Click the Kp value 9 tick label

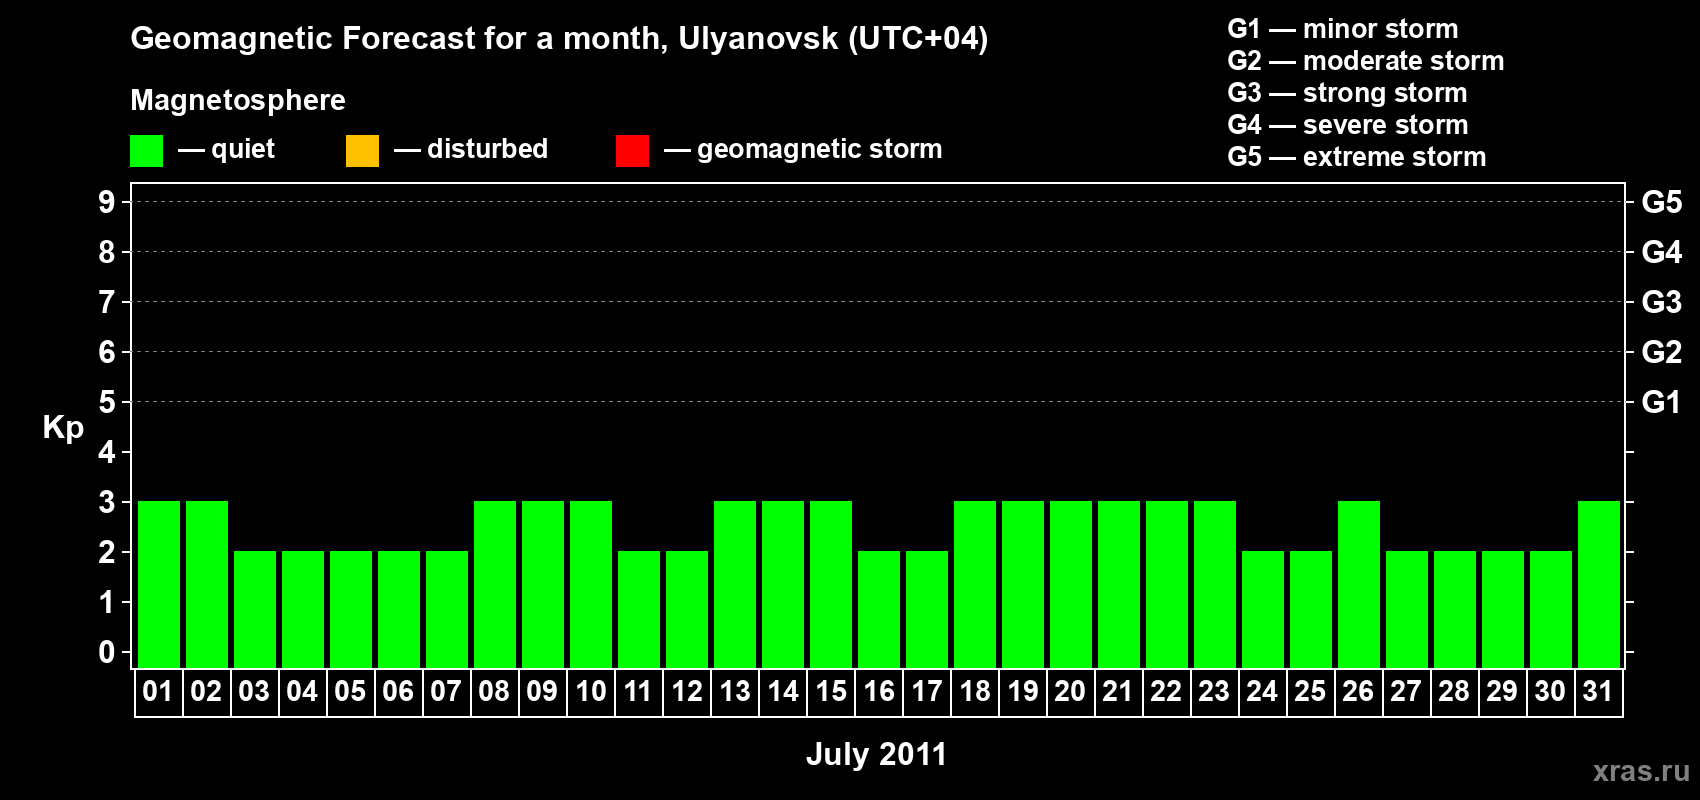tap(107, 202)
